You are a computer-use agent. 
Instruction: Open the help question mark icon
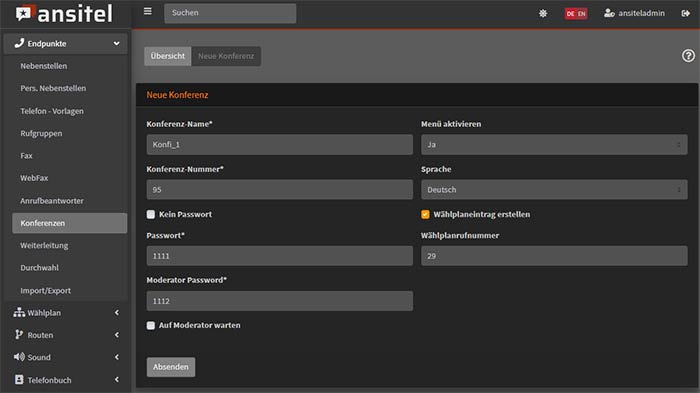point(688,56)
